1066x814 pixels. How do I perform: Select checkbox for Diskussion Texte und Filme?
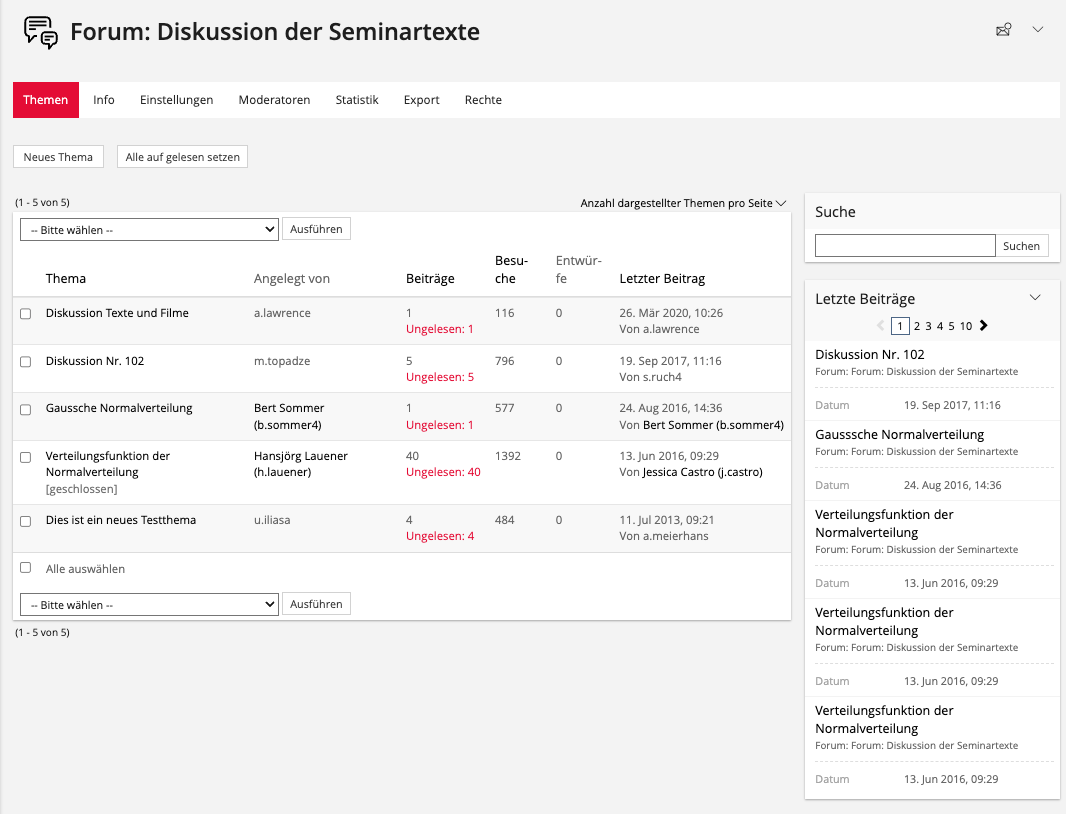coord(26,314)
